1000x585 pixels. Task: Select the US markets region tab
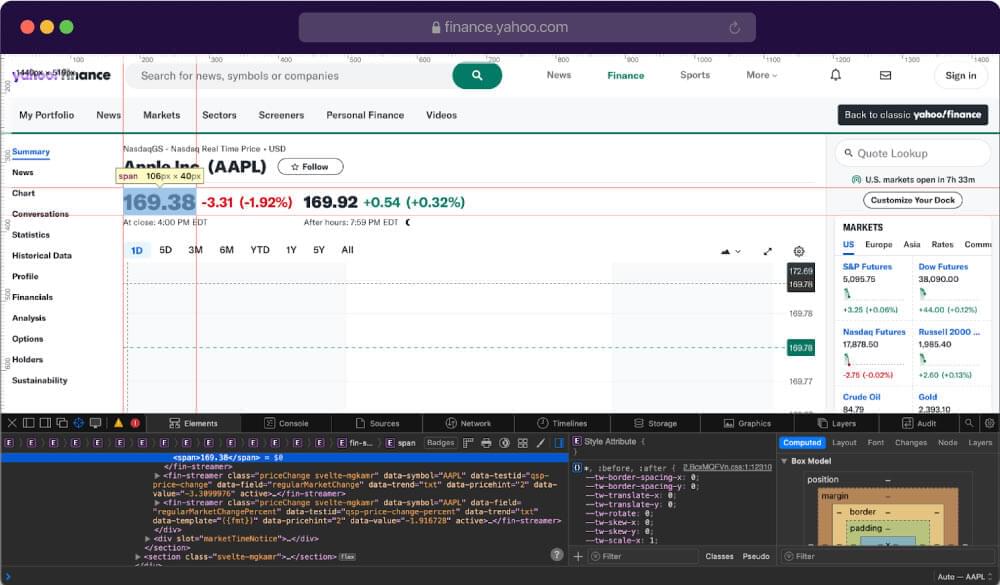846,244
